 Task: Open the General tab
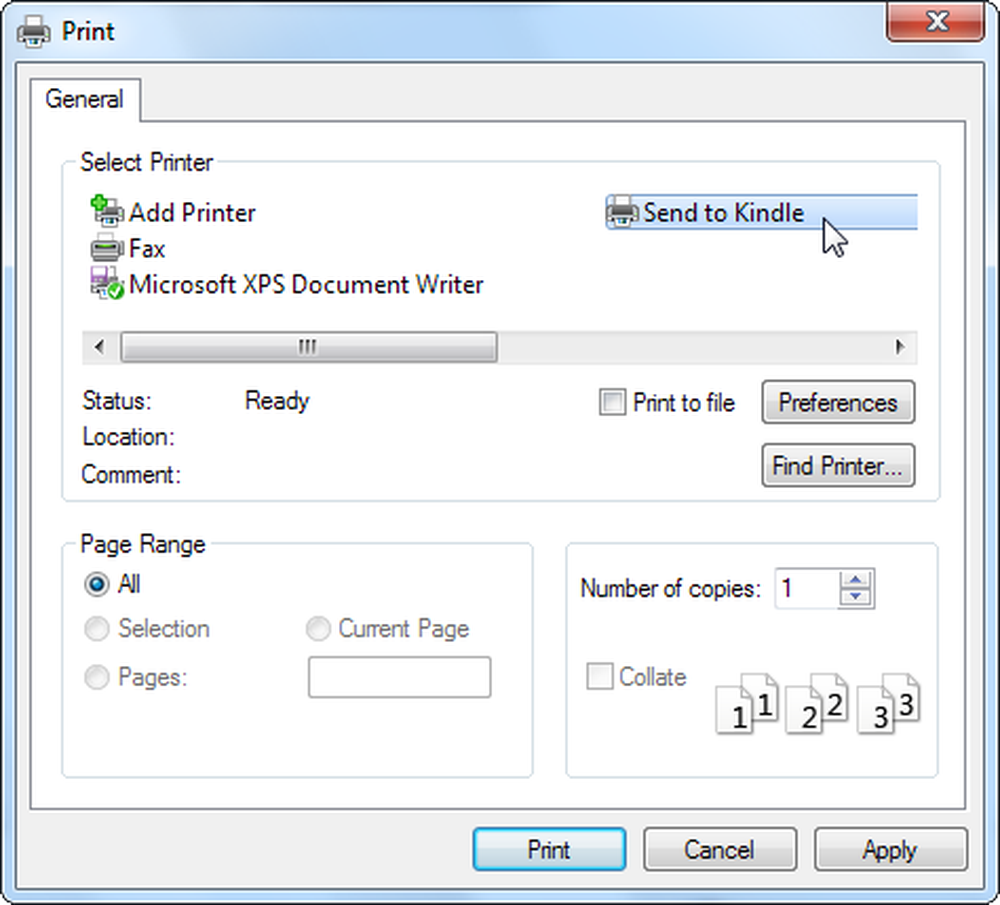[x=84, y=99]
